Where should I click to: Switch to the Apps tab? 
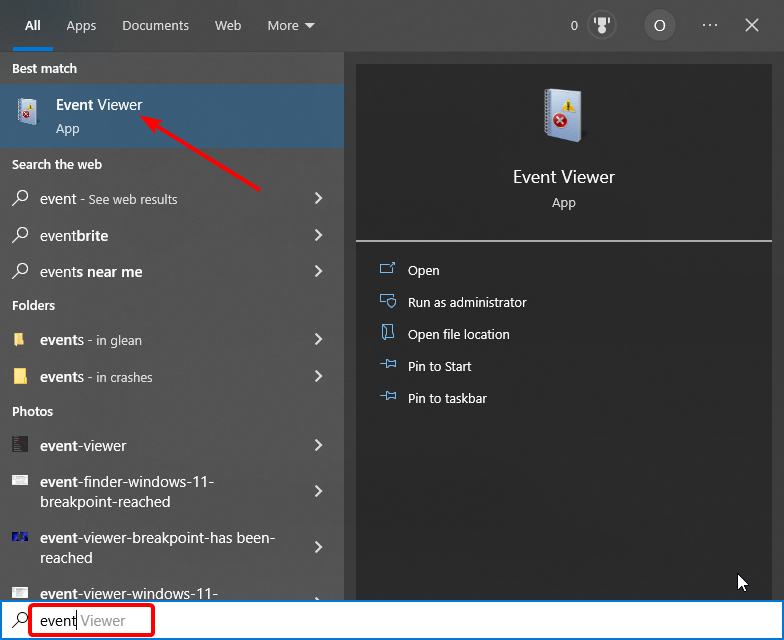(81, 26)
